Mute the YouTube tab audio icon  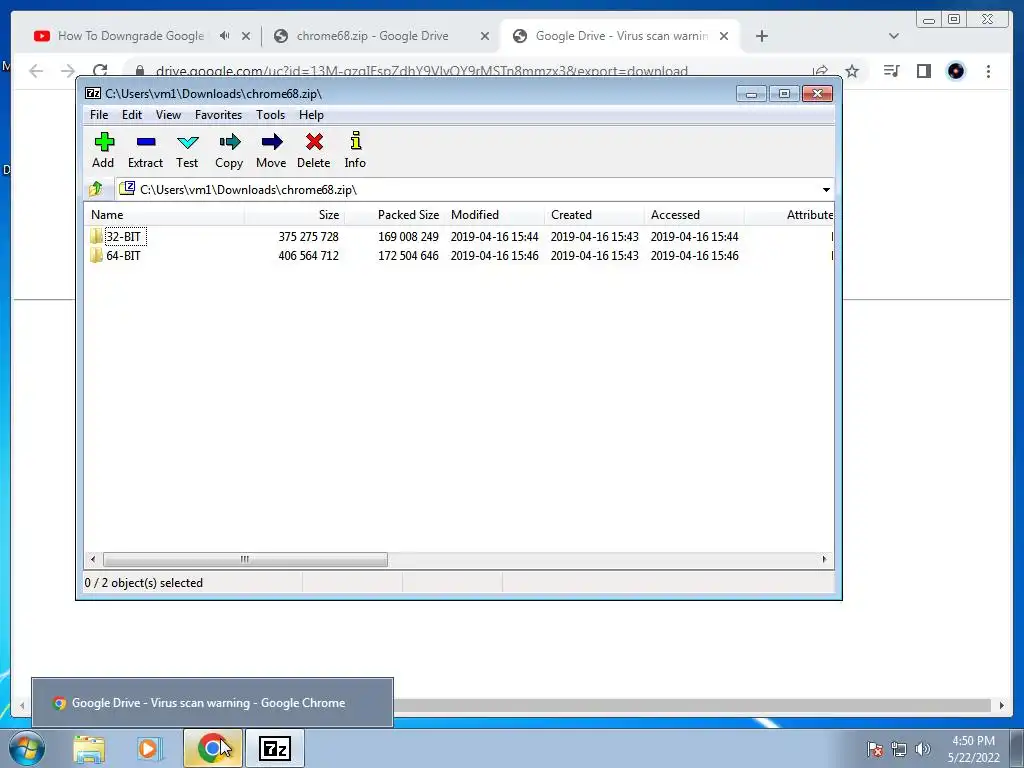pos(224,36)
